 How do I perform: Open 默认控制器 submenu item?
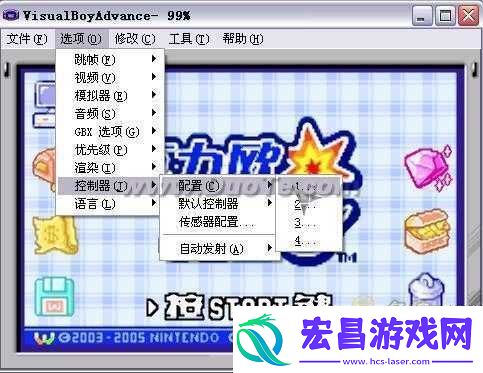pos(219,203)
